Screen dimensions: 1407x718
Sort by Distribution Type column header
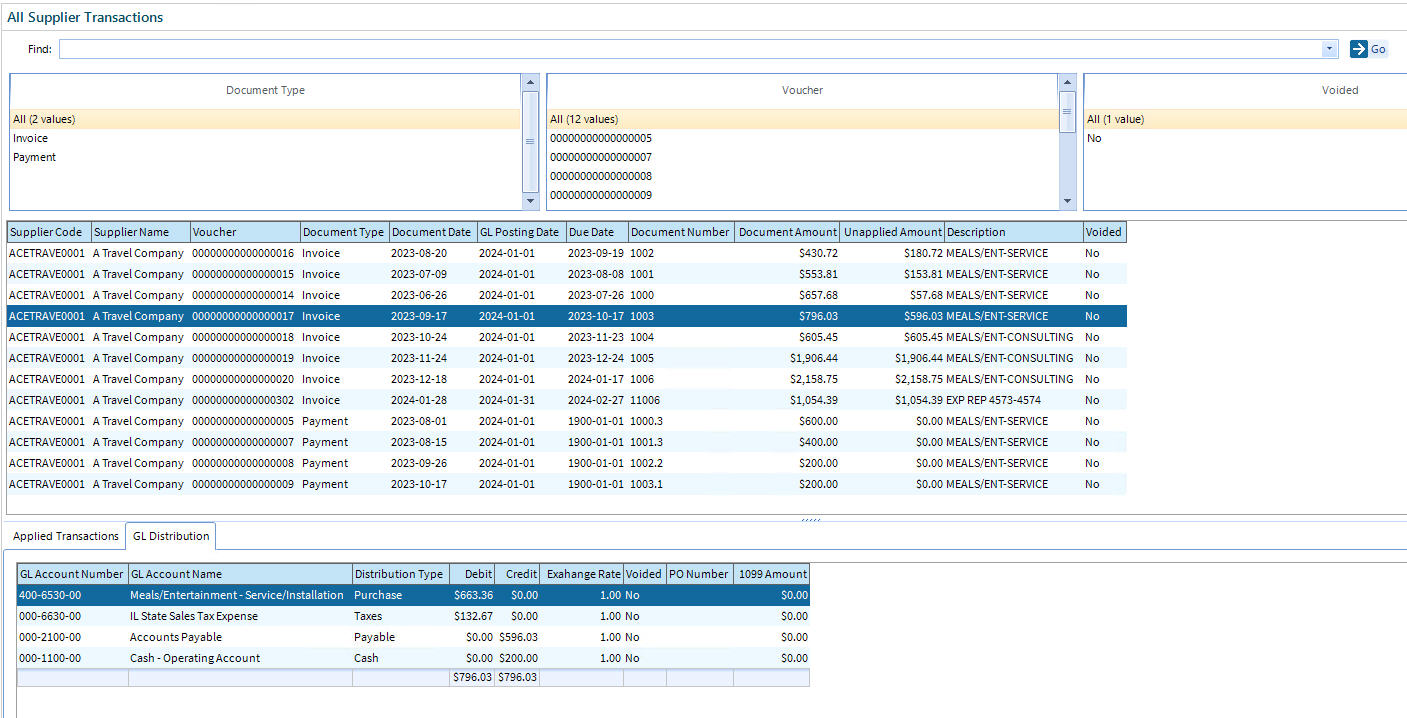point(400,574)
